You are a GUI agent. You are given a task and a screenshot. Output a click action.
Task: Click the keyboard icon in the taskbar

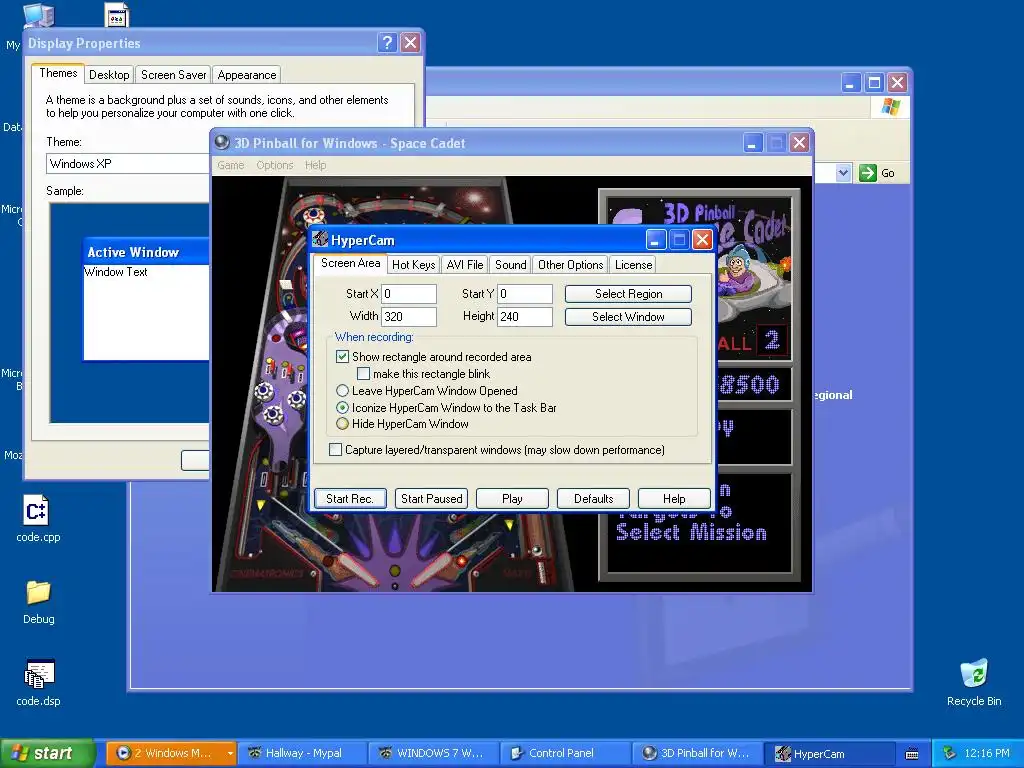pos(912,754)
